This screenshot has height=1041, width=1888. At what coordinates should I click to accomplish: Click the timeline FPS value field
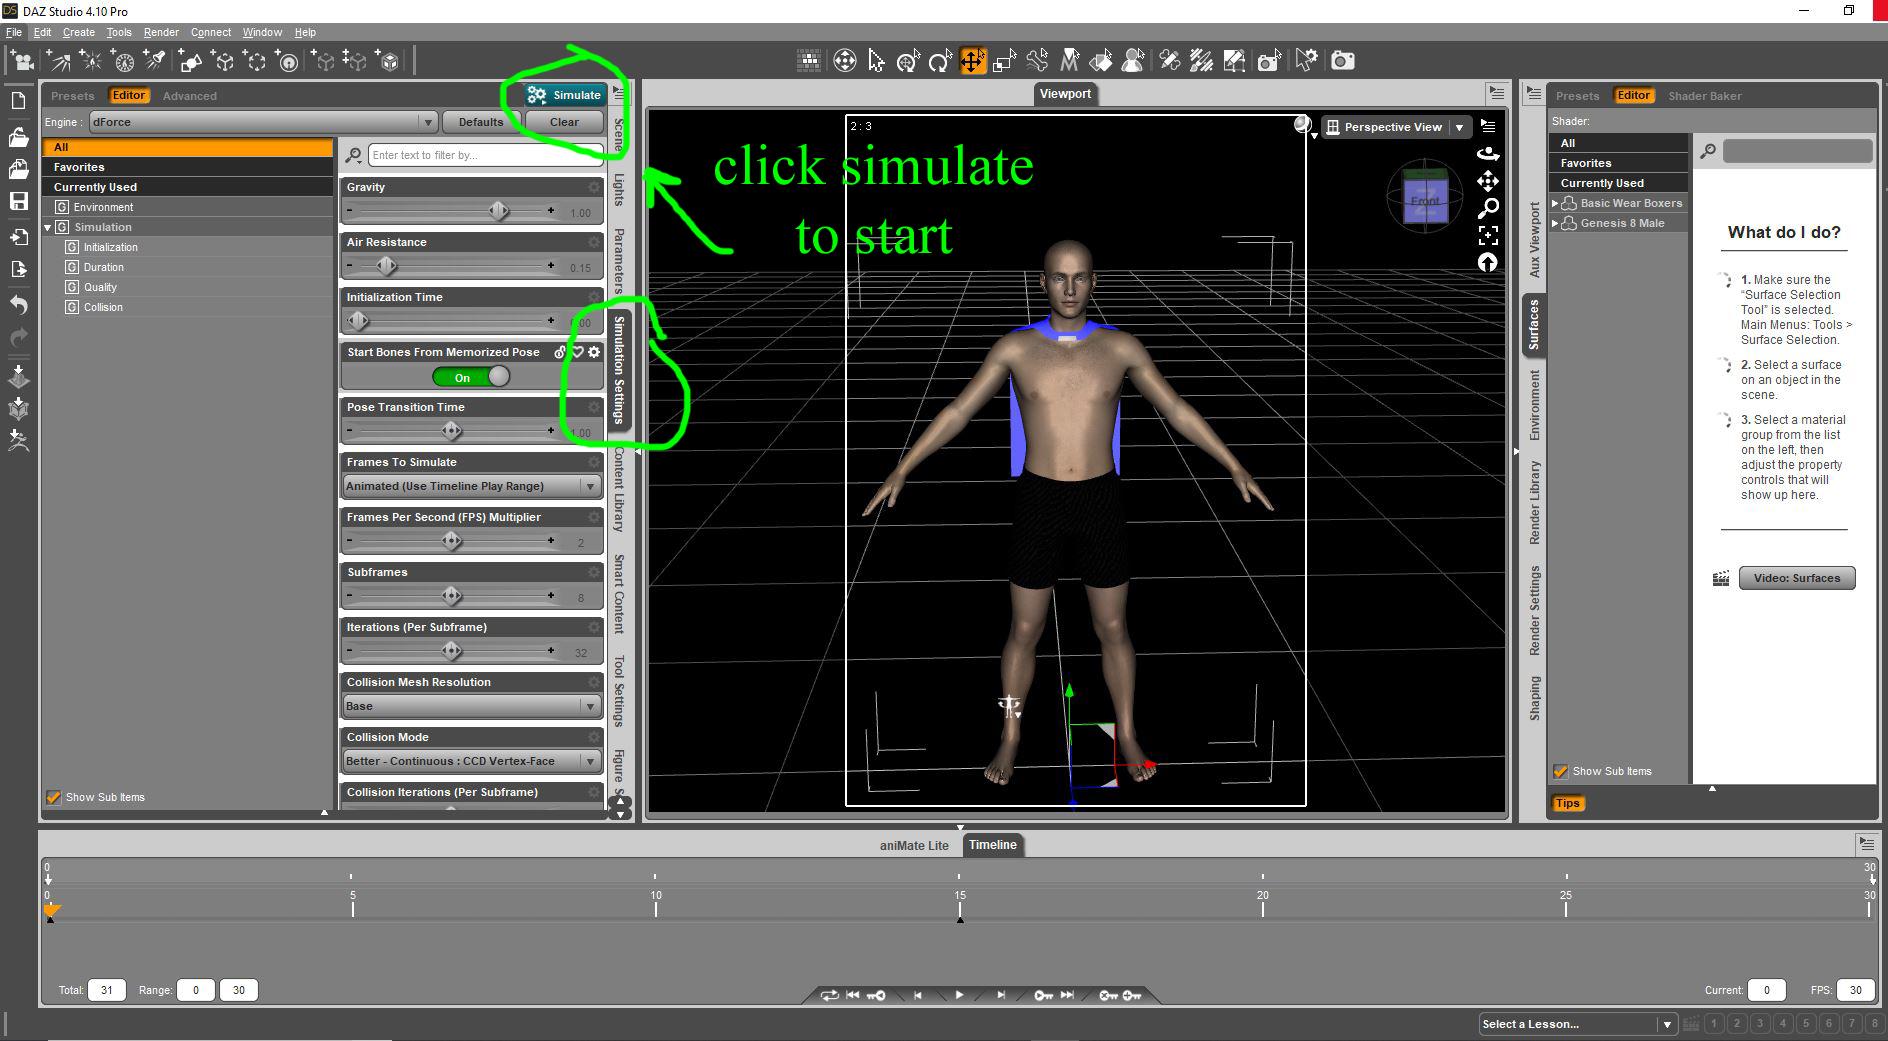[1855, 990]
